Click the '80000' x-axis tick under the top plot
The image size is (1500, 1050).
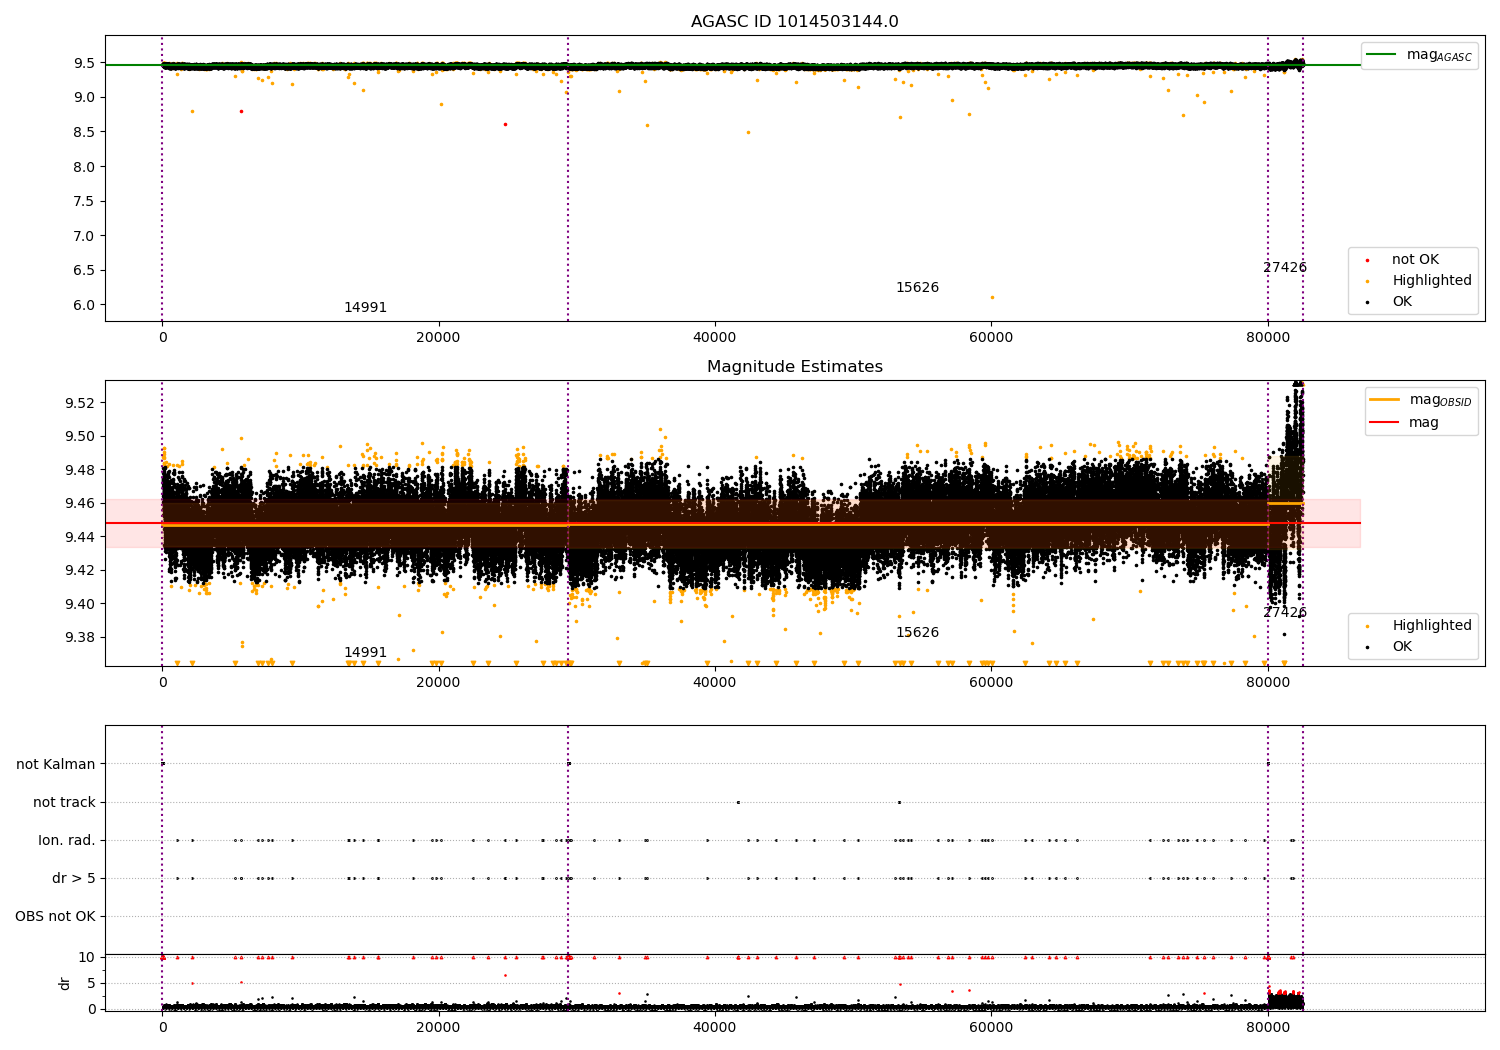pos(1268,338)
